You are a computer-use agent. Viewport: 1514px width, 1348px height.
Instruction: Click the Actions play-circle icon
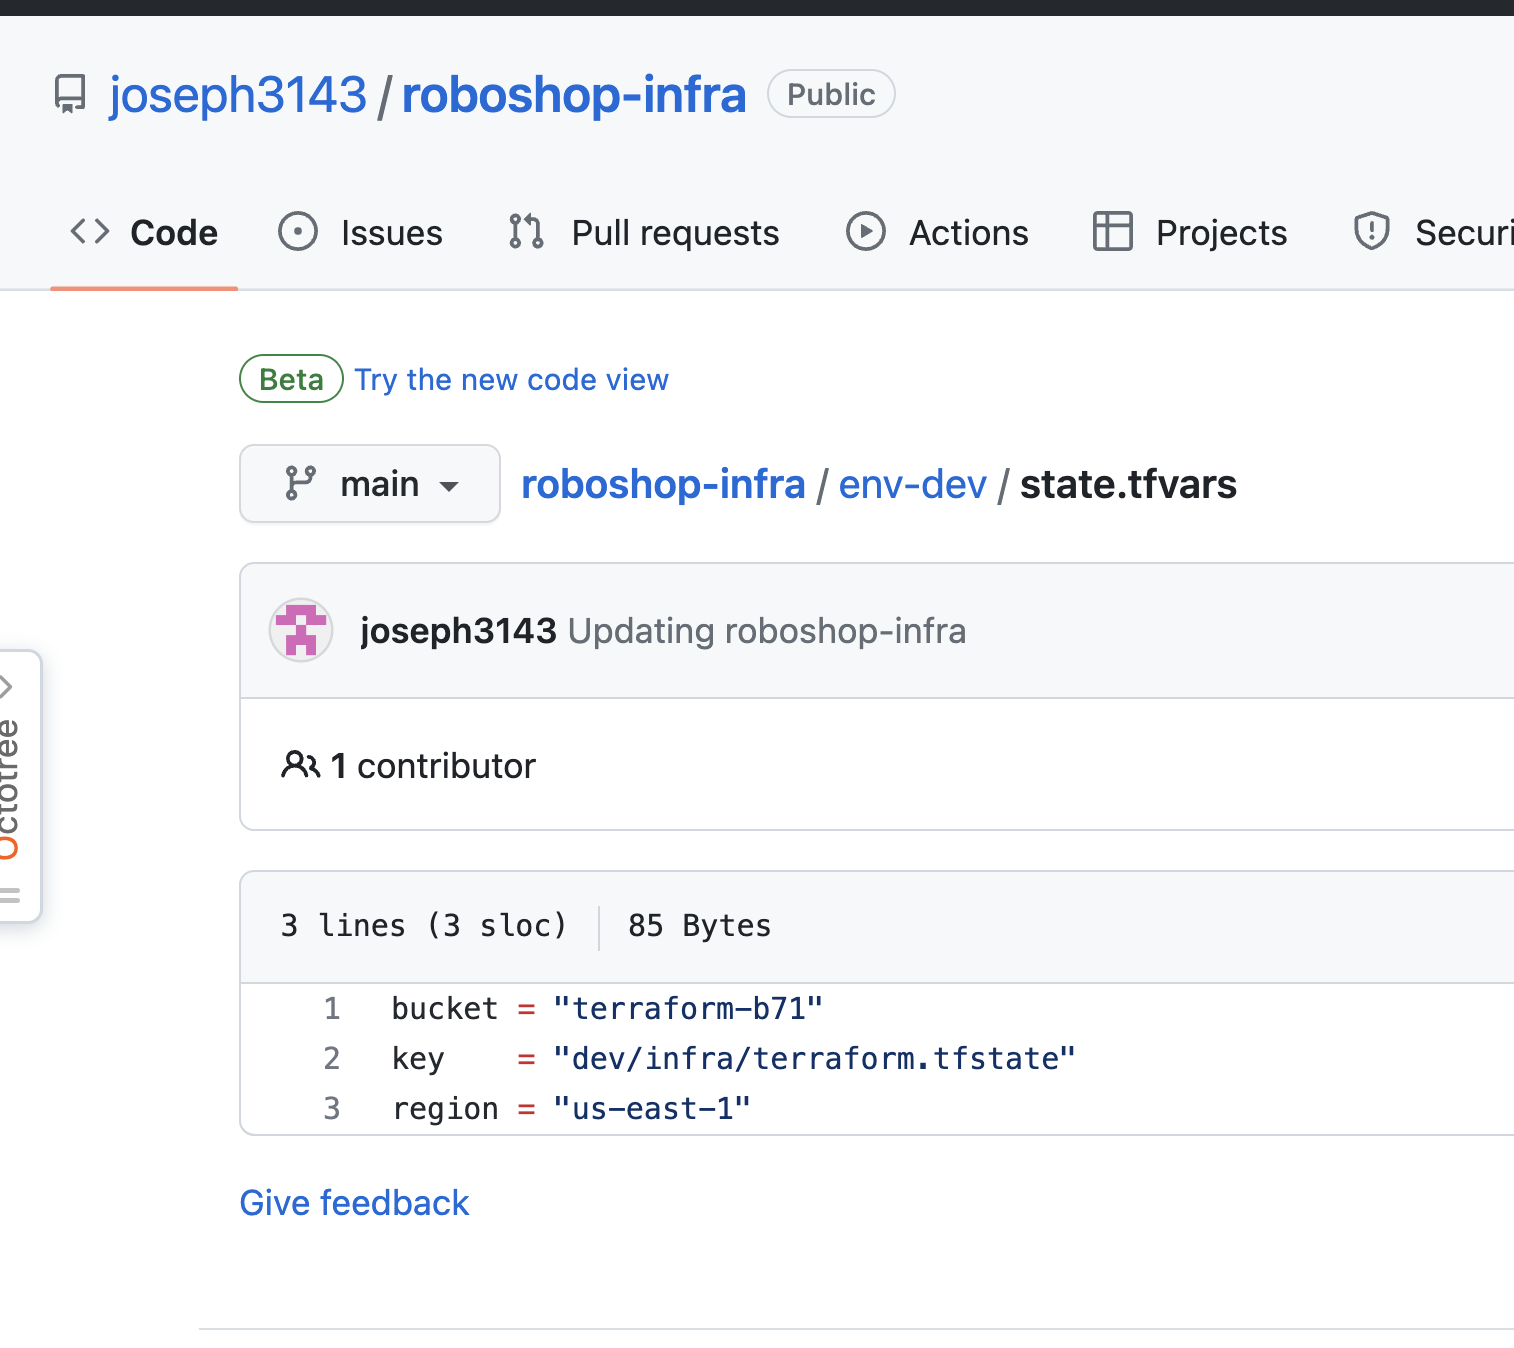[x=866, y=232]
